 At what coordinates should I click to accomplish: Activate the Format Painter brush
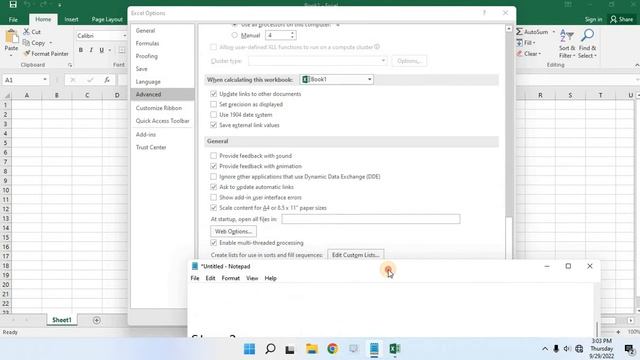27,53
